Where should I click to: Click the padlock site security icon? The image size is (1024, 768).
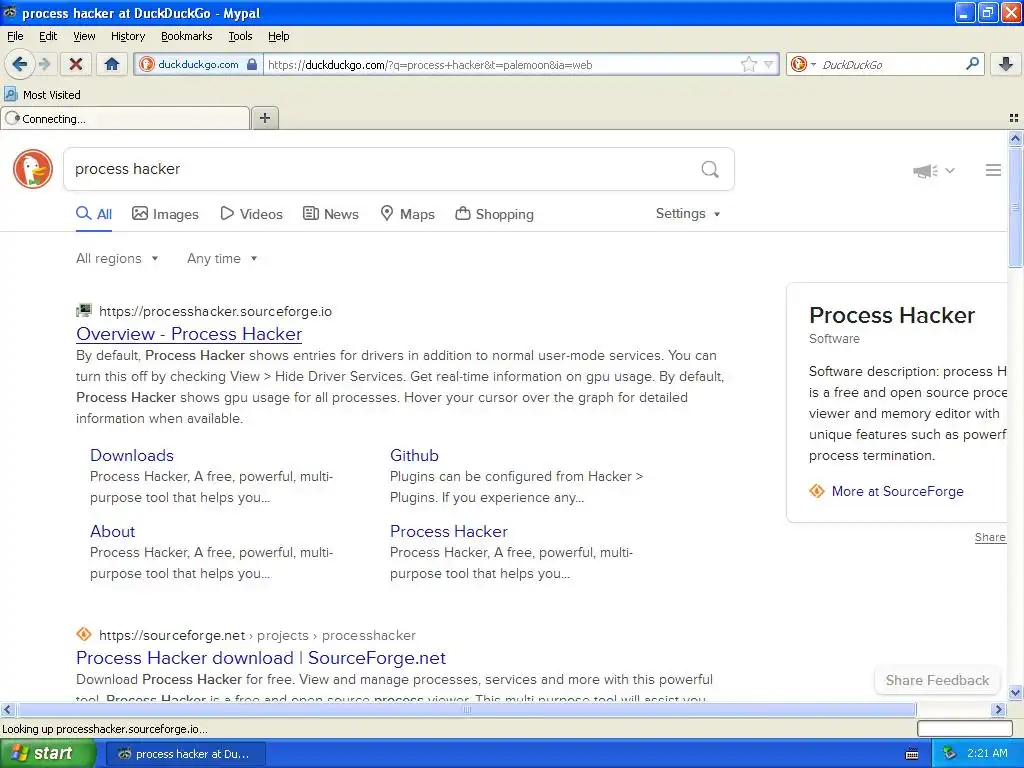pyautogui.click(x=251, y=64)
